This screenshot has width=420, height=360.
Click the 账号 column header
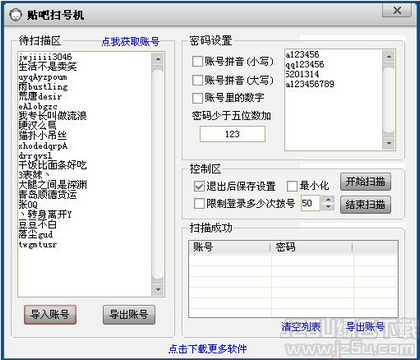(229, 248)
